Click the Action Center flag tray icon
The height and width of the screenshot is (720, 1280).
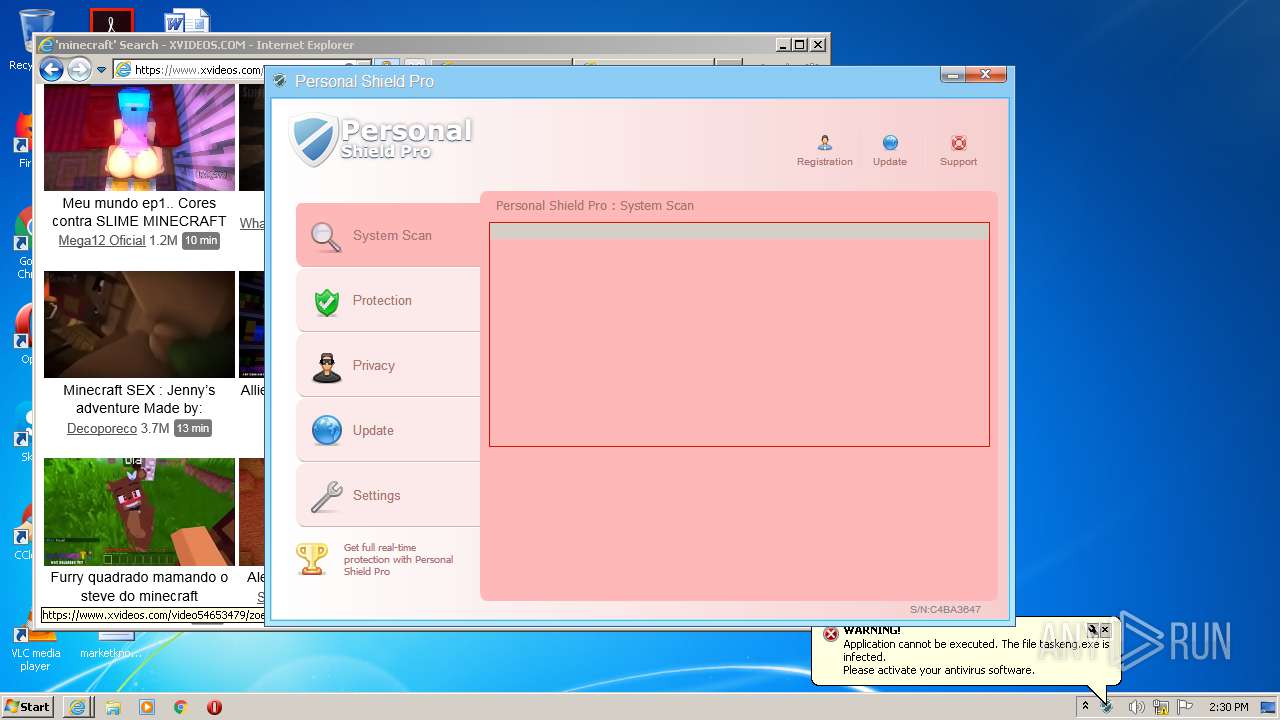(1185, 707)
